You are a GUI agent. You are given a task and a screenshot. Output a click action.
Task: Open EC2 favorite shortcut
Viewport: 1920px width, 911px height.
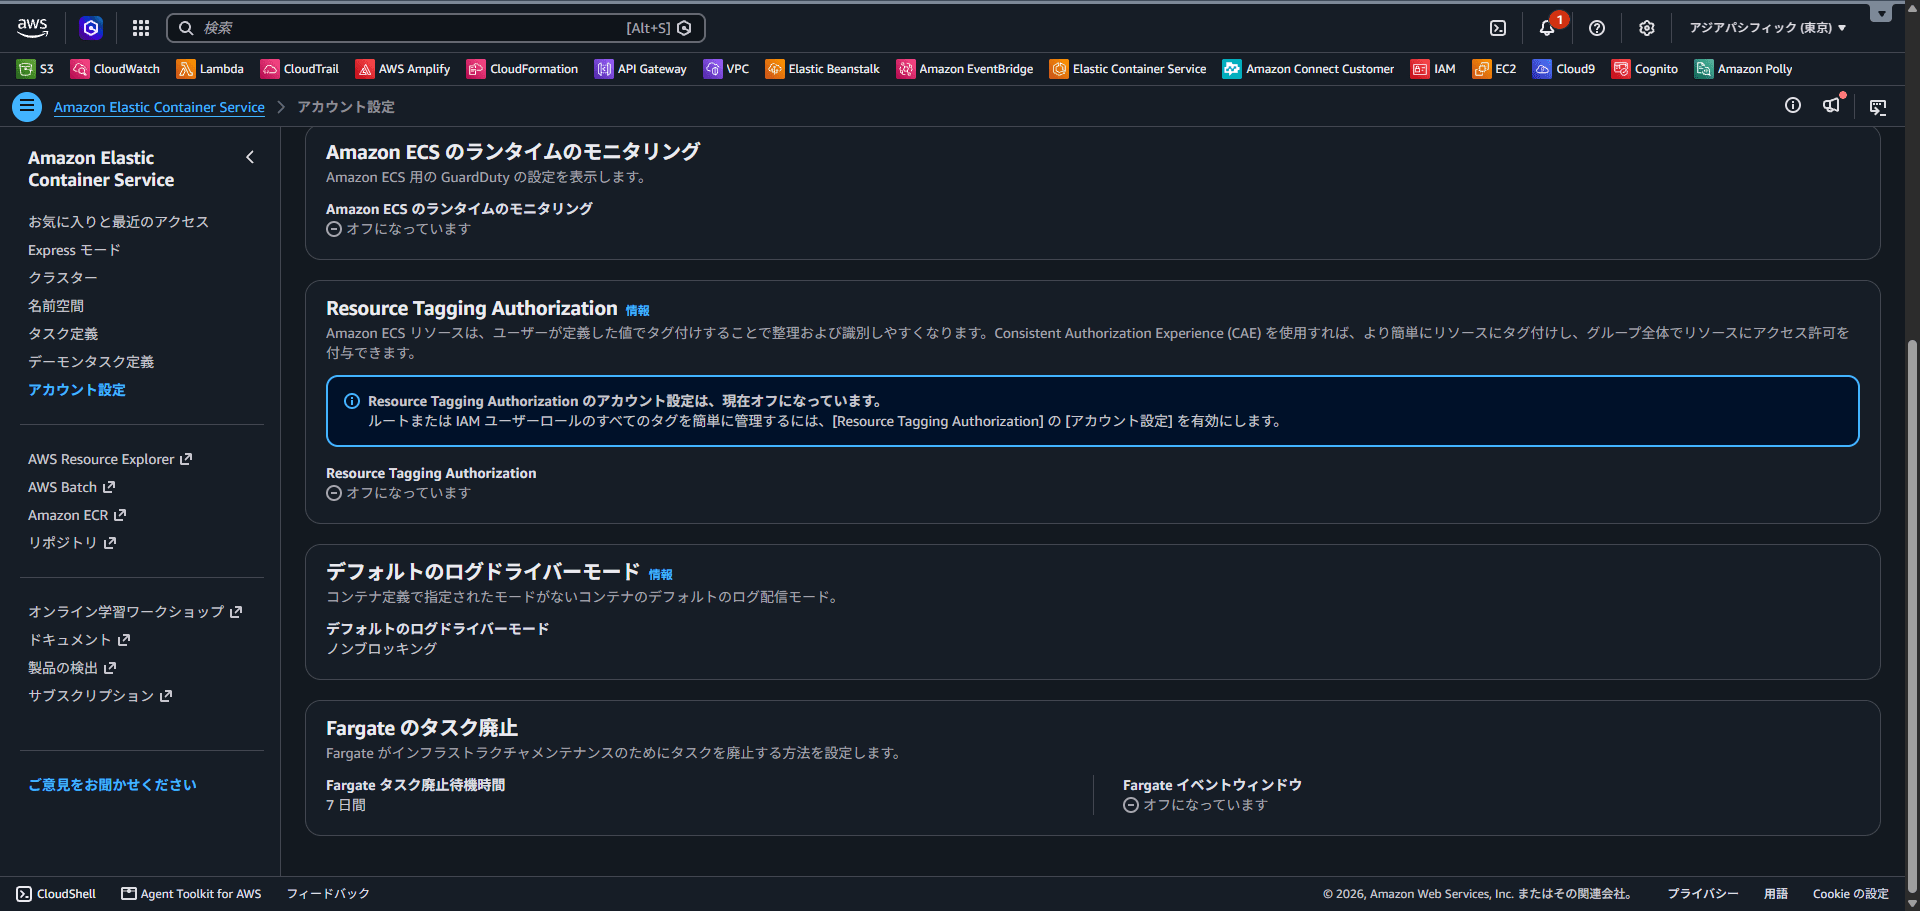coord(1494,69)
